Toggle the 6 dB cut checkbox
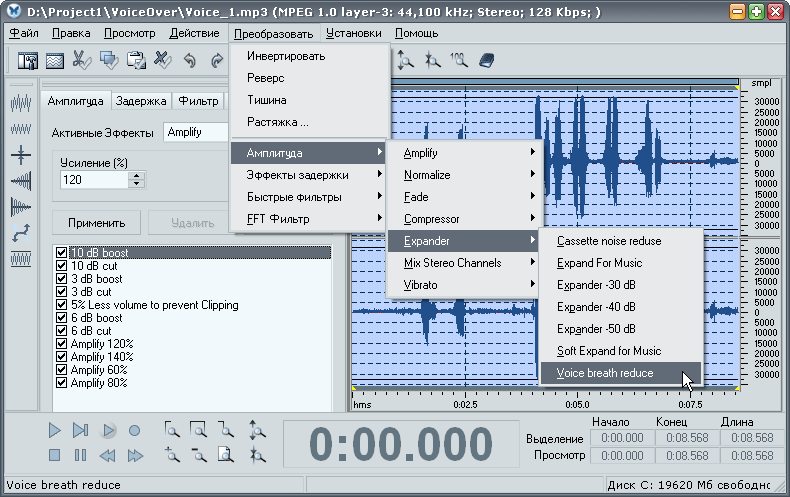 pos(61,331)
